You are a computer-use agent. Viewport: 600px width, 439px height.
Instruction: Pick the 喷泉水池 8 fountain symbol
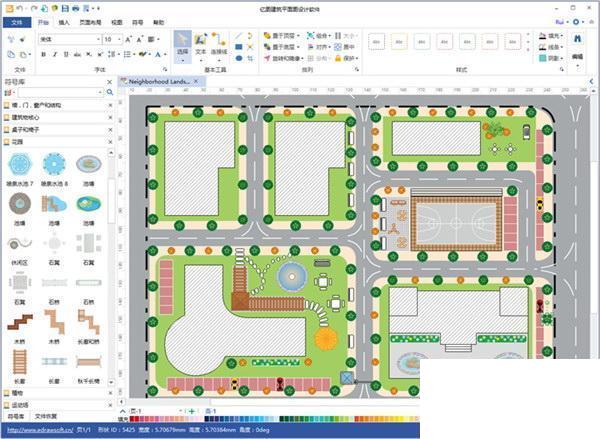point(54,168)
